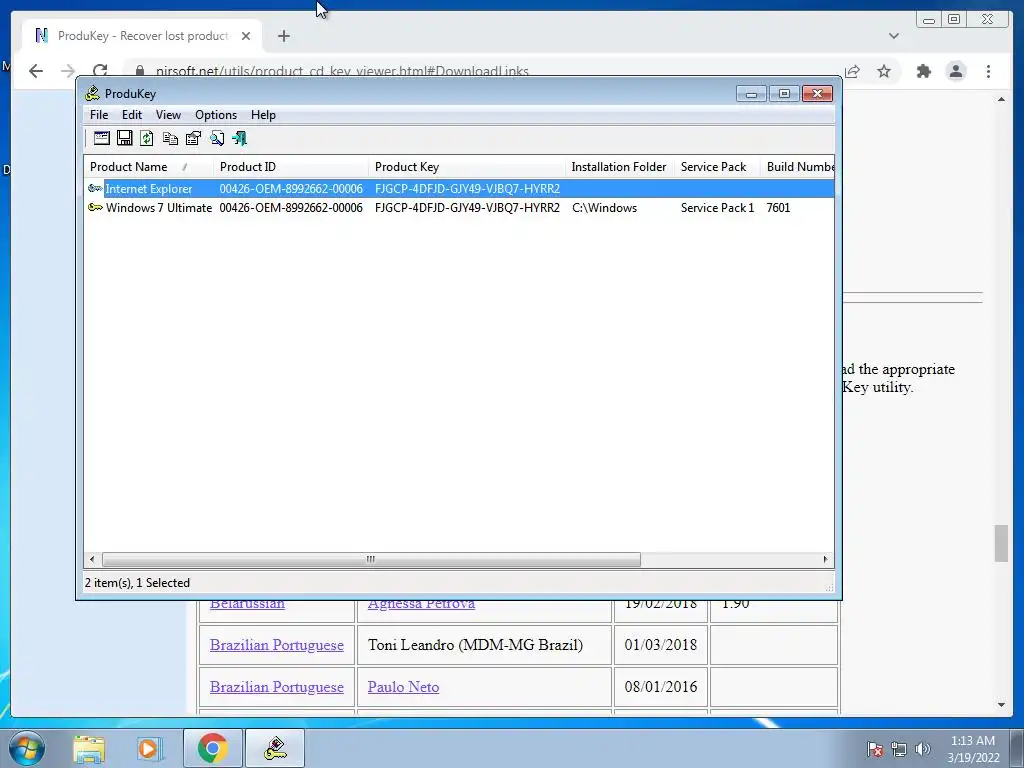Click ProduKey taskbar button
Screen dimensions: 1024x768
tap(275, 748)
